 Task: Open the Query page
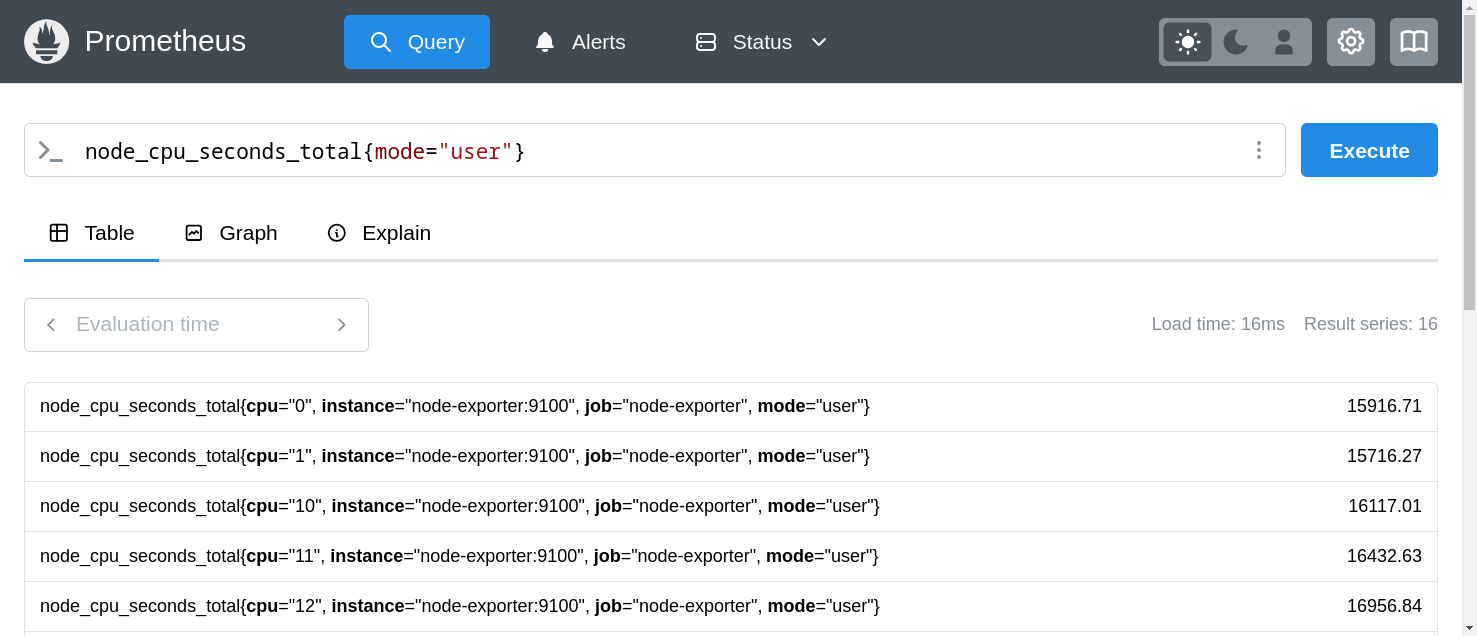(417, 42)
